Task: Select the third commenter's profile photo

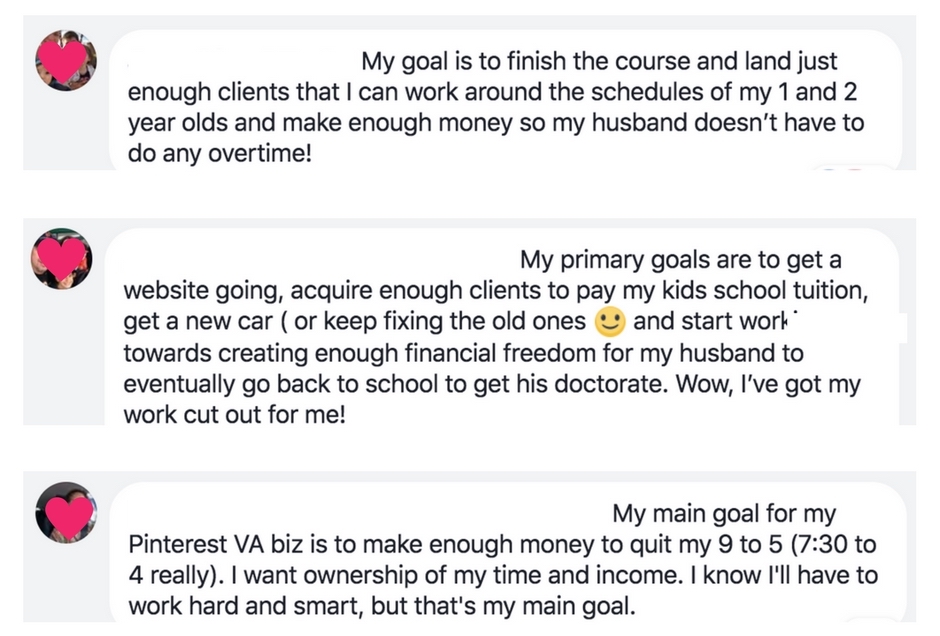Action: 66,513
